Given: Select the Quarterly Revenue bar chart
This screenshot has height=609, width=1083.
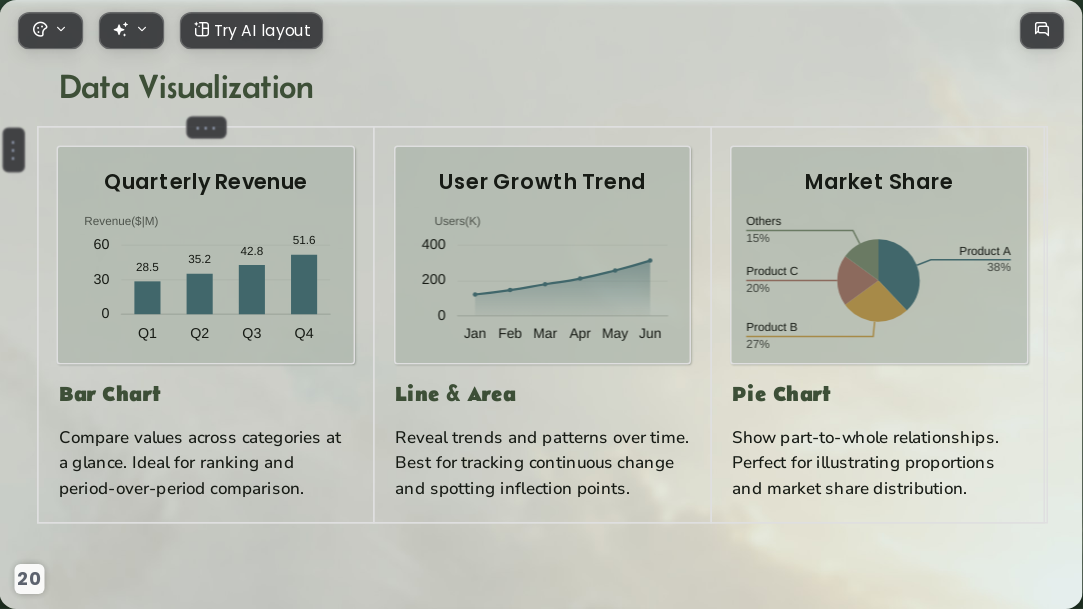Looking at the screenshot, I should [206, 255].
